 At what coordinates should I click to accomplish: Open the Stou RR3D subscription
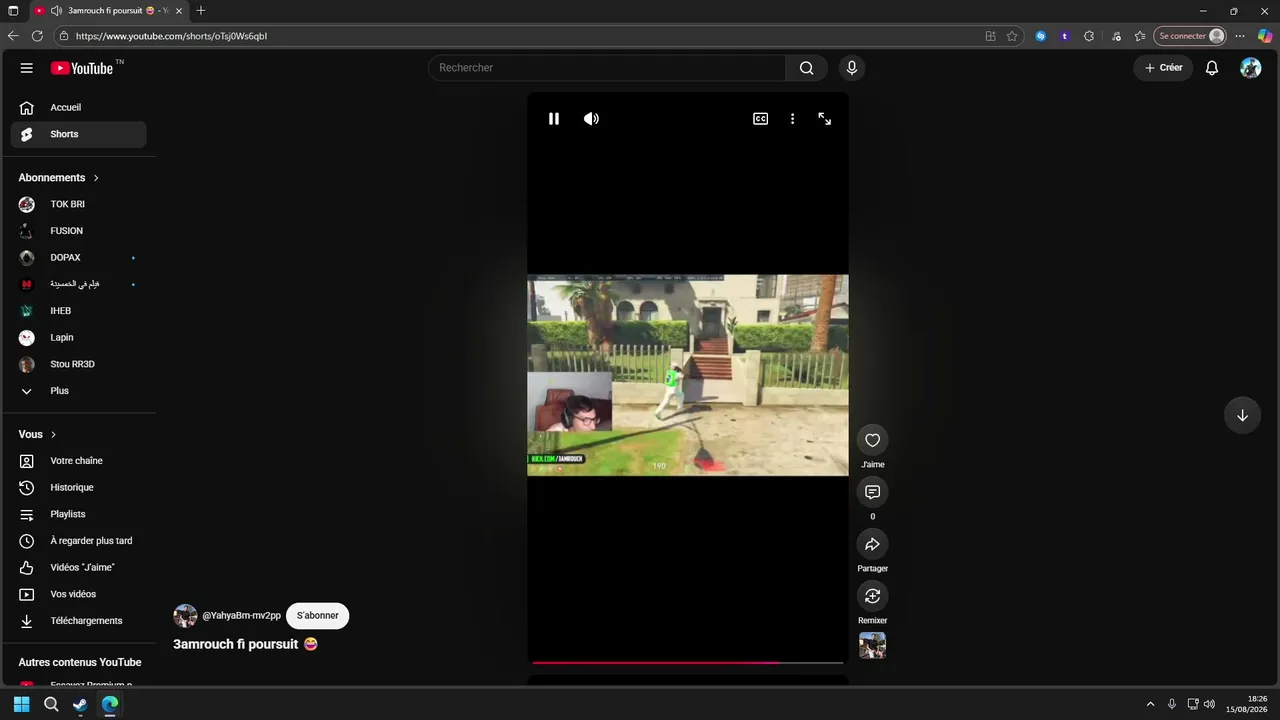[x=79, y=365]
